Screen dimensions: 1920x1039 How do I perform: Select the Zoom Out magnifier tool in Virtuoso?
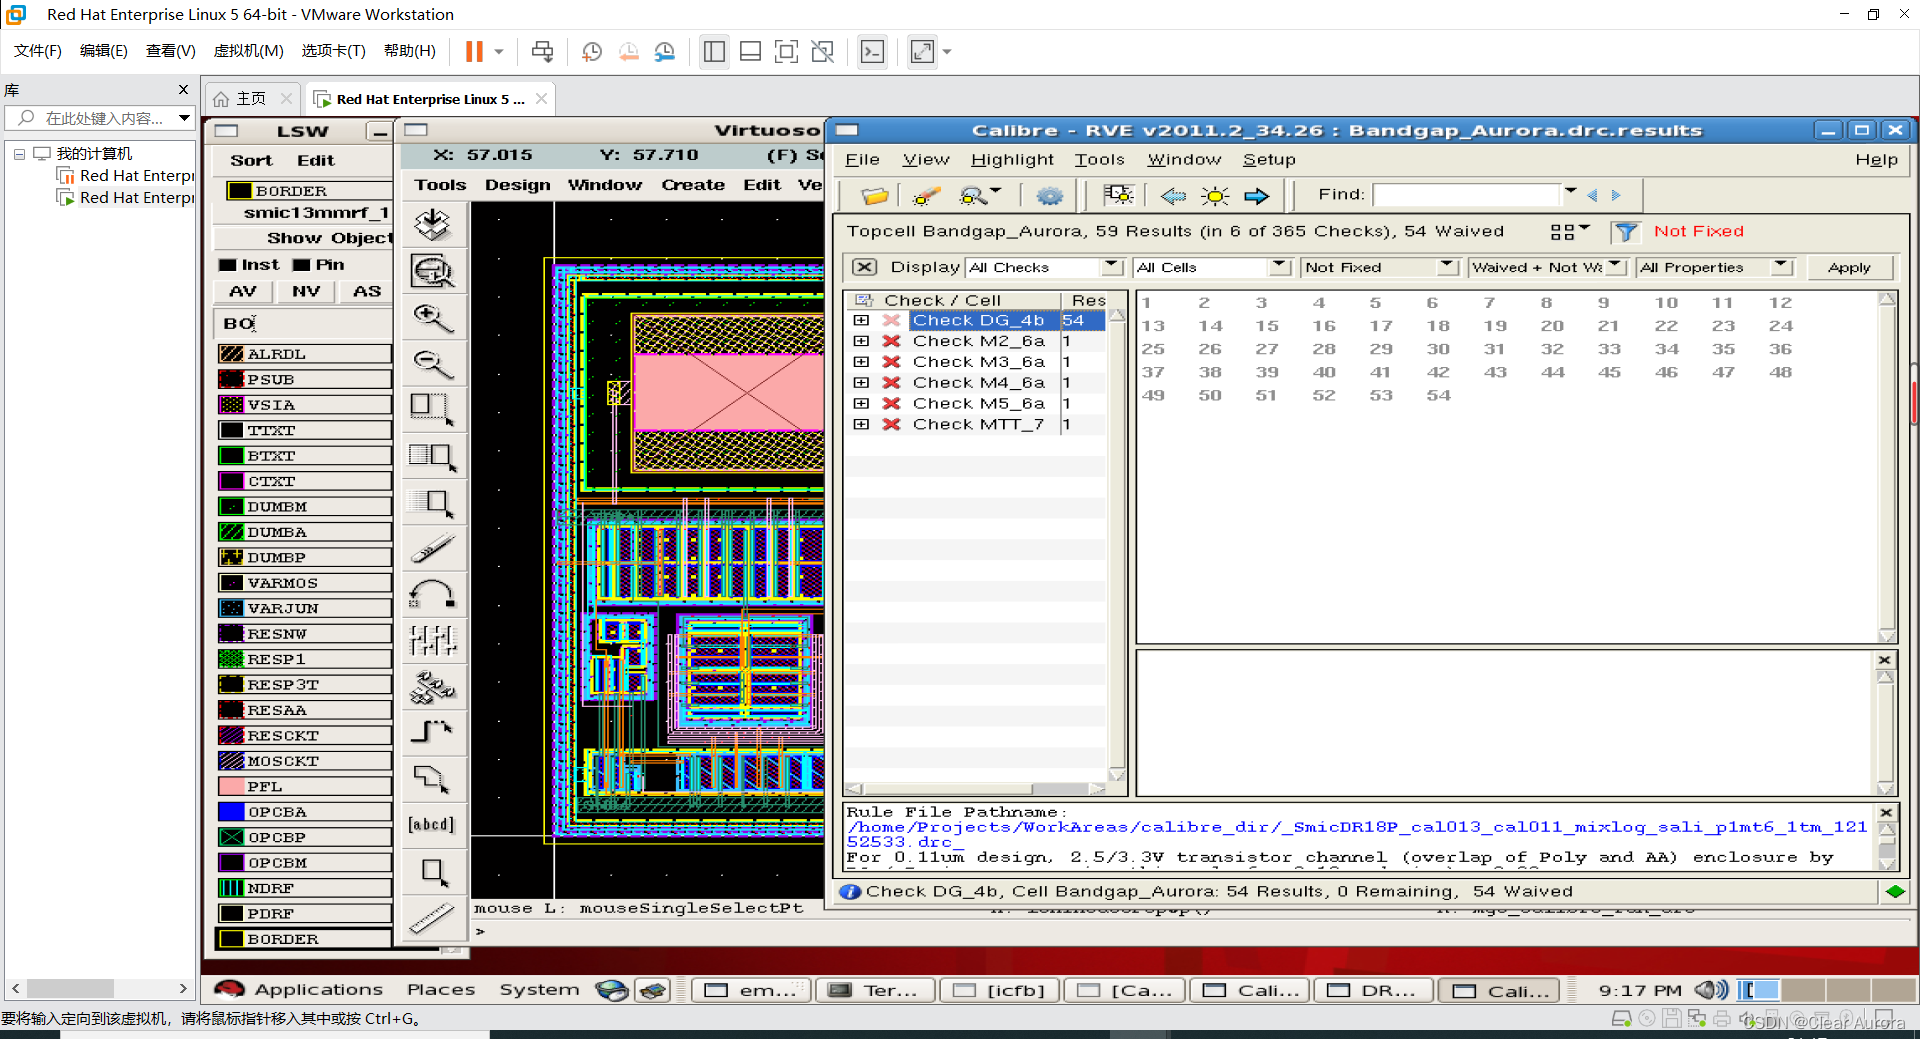tap(432, 364)
